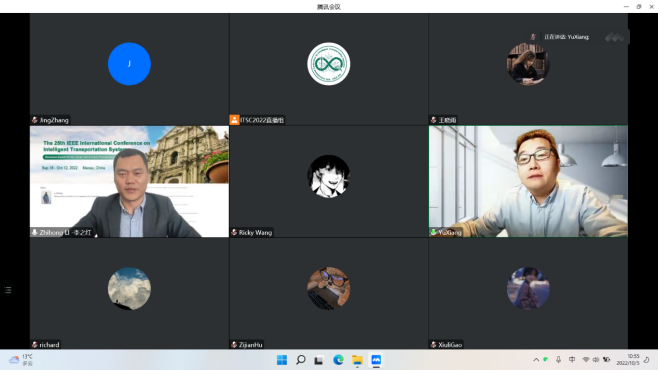Viewport: 658px width, 370px height.
Task: Click the 'ITSC2022' name label
Action: click(x=262, y=120)
